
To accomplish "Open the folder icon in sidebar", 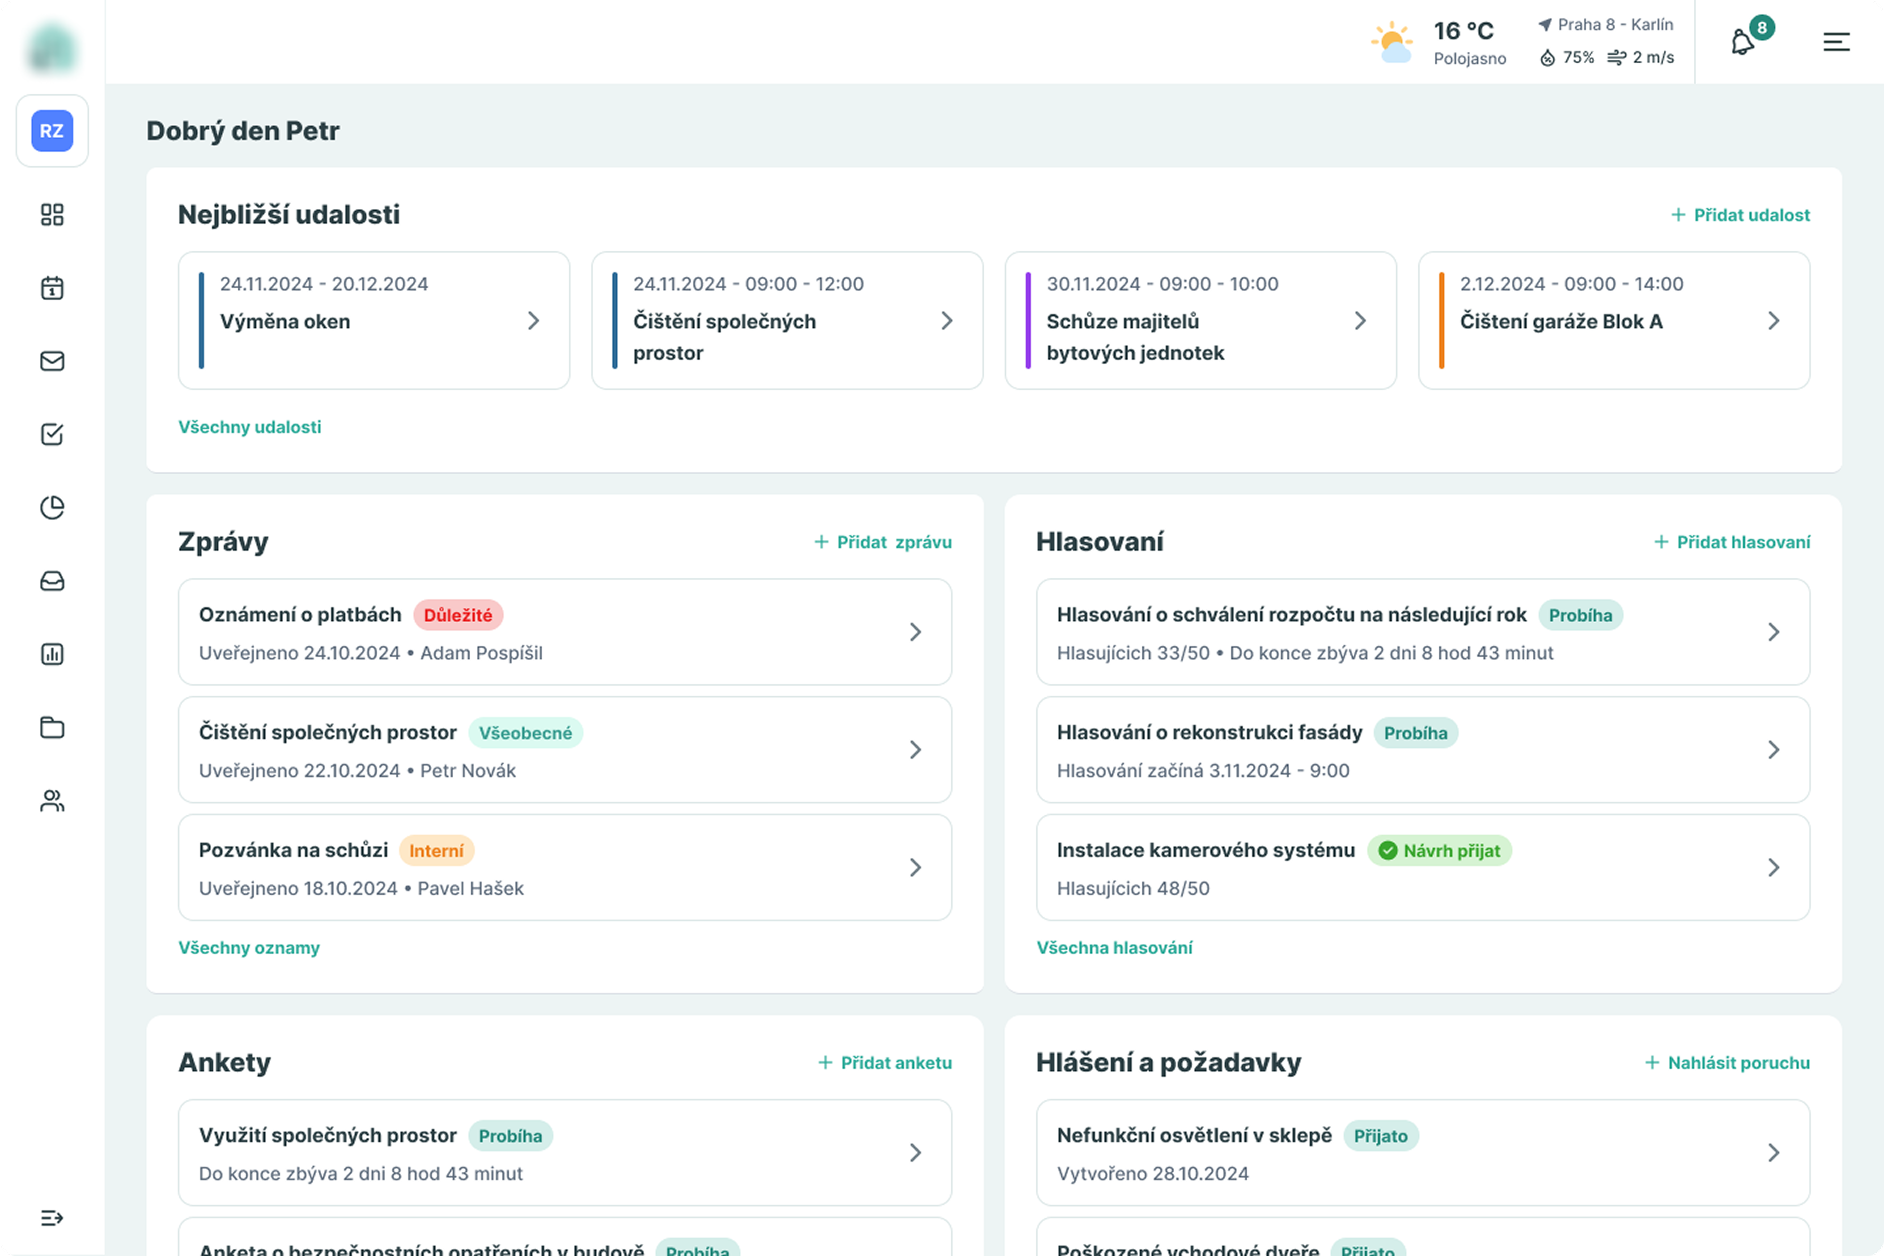I will (52, 727).
